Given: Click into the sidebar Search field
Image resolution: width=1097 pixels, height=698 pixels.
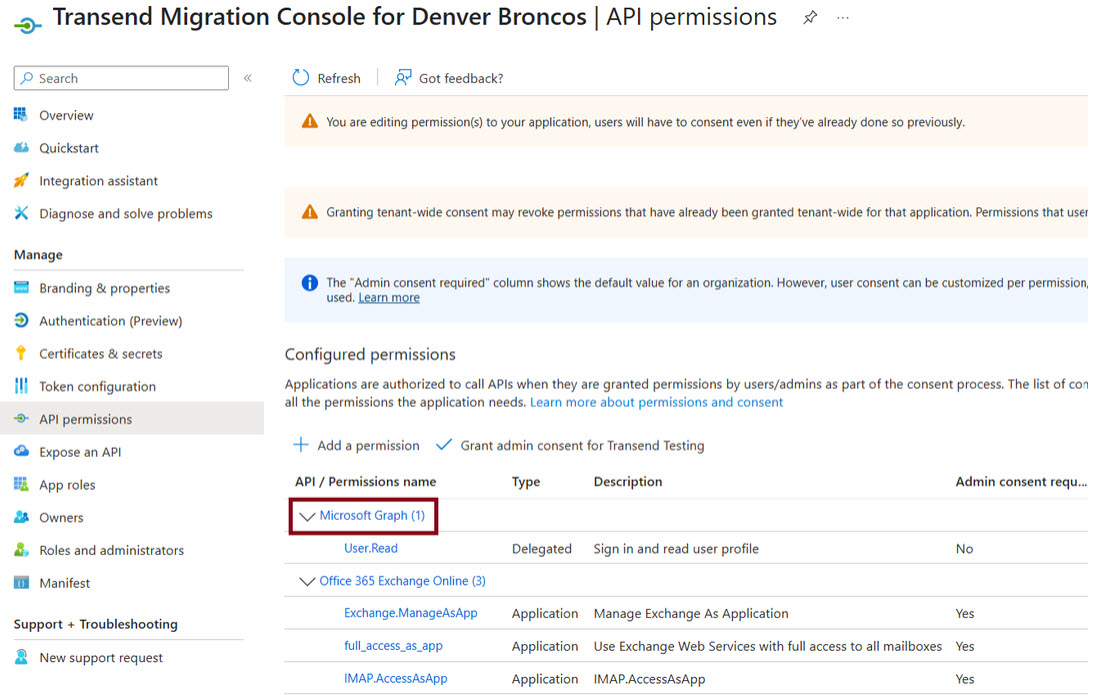Looking at the screenshot, I should click(x=121, y=78).
